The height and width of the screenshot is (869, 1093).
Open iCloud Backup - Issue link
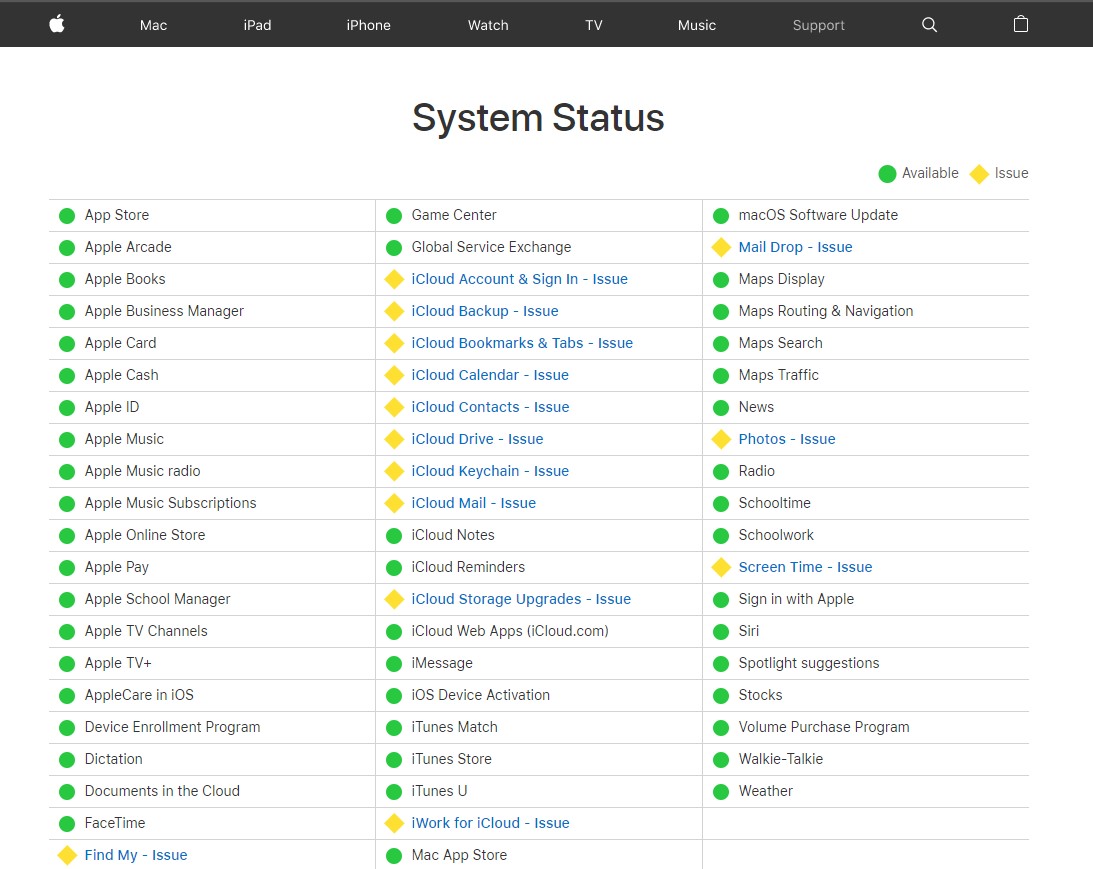(x=484, y=311)
